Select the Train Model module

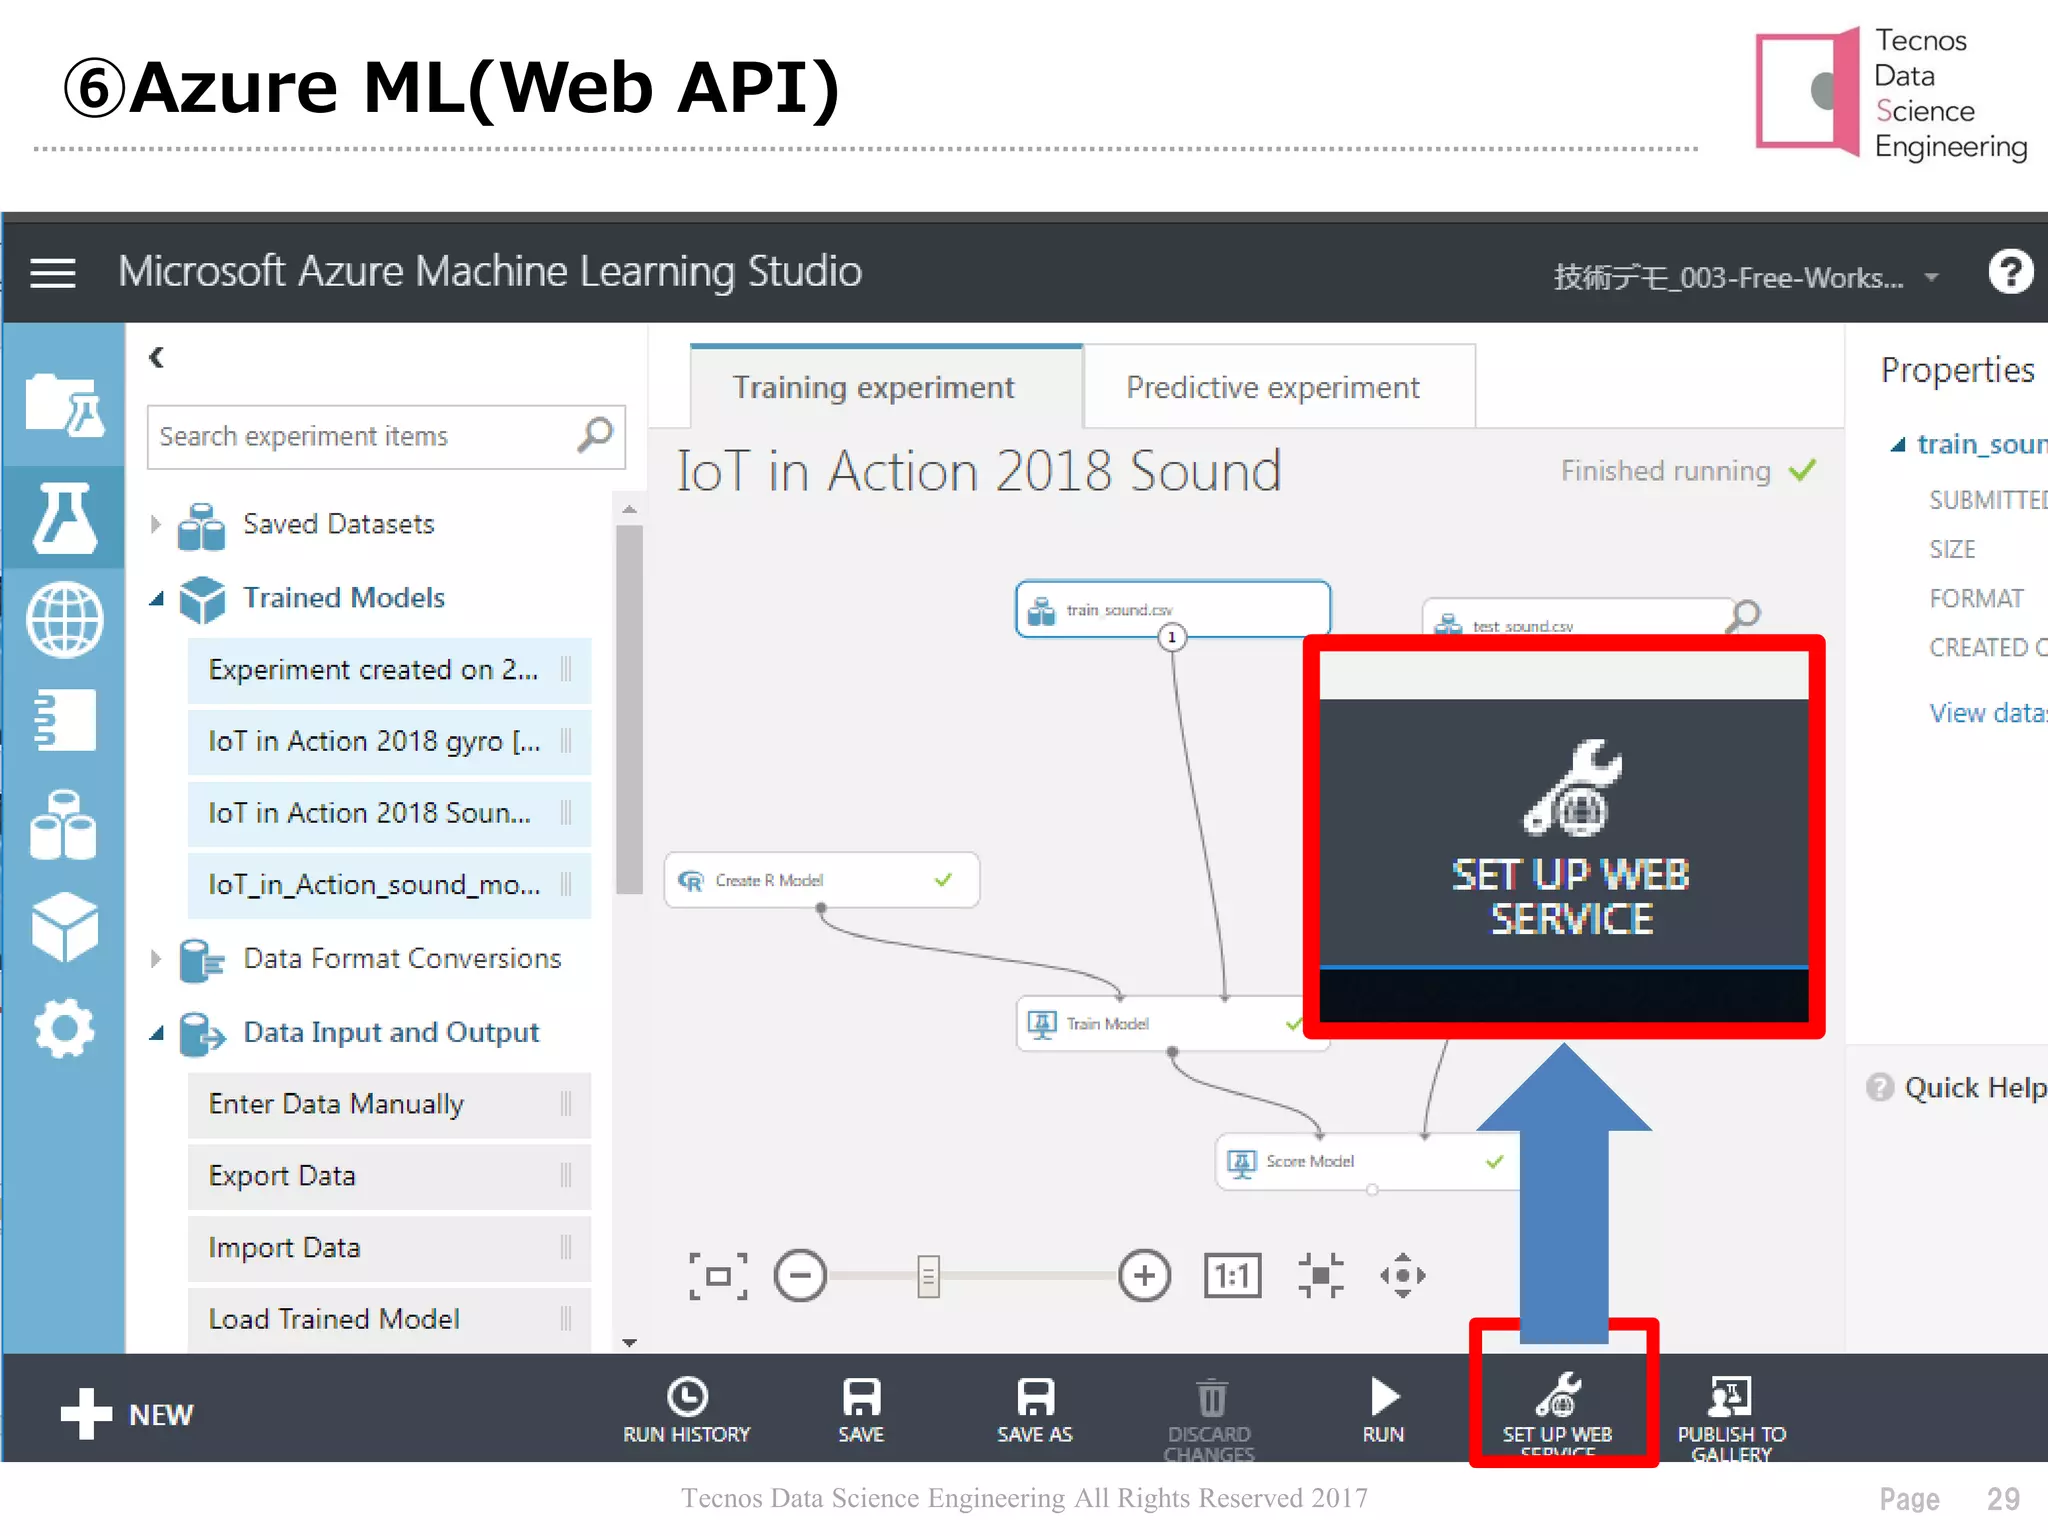coord(1160,1023)
